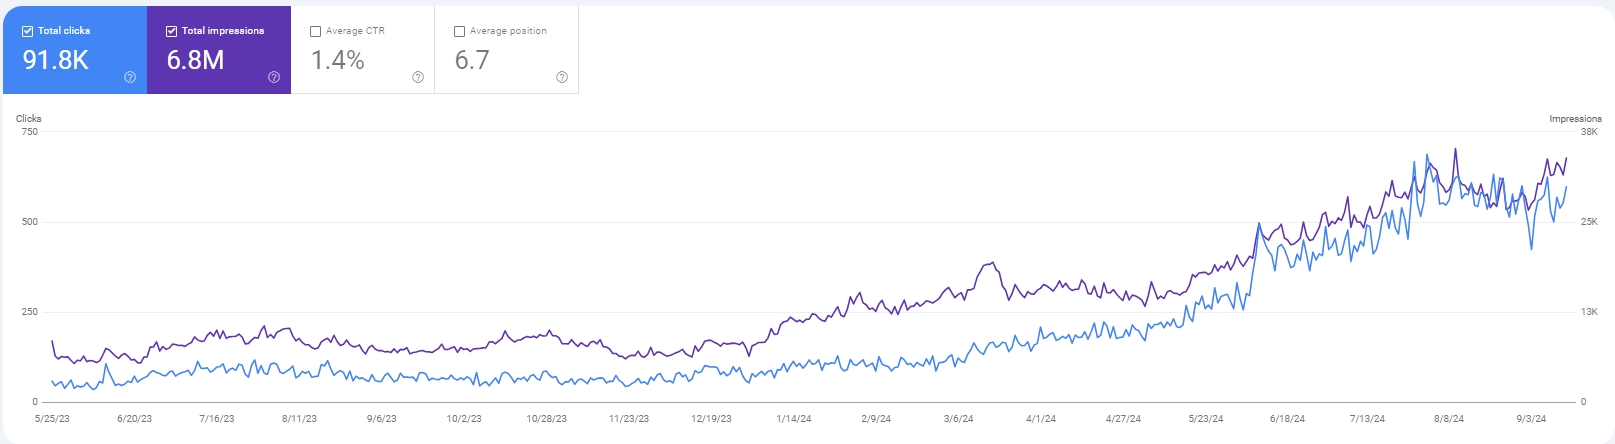Open help icon on Average position card
The image size is (1615, 444).
tap(562, 77)
